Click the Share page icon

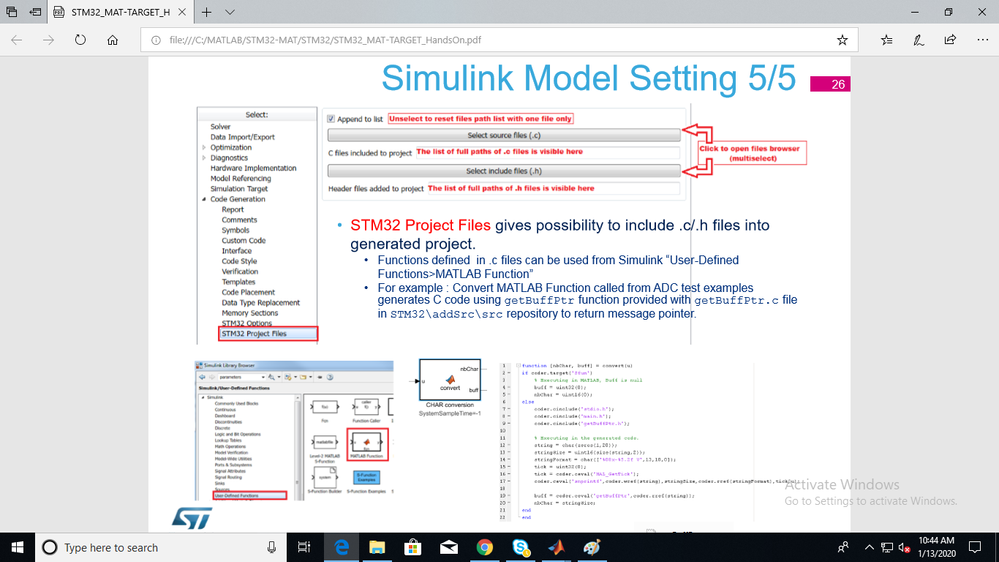950,40
